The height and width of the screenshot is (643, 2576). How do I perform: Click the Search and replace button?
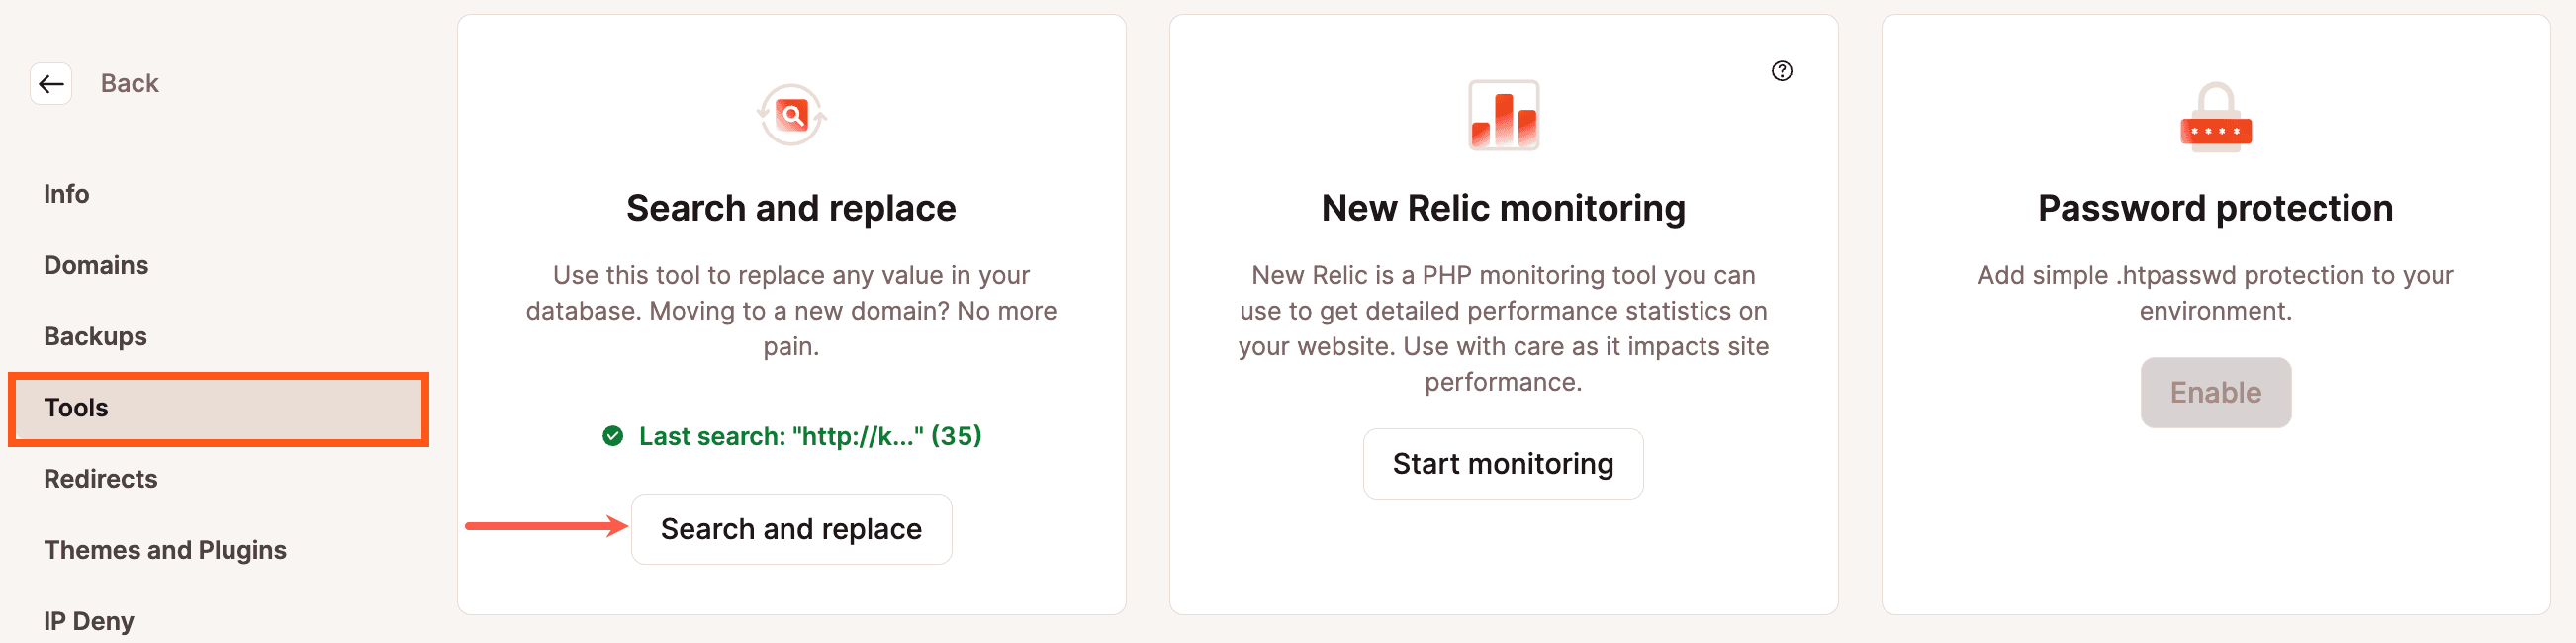[791, 529]
